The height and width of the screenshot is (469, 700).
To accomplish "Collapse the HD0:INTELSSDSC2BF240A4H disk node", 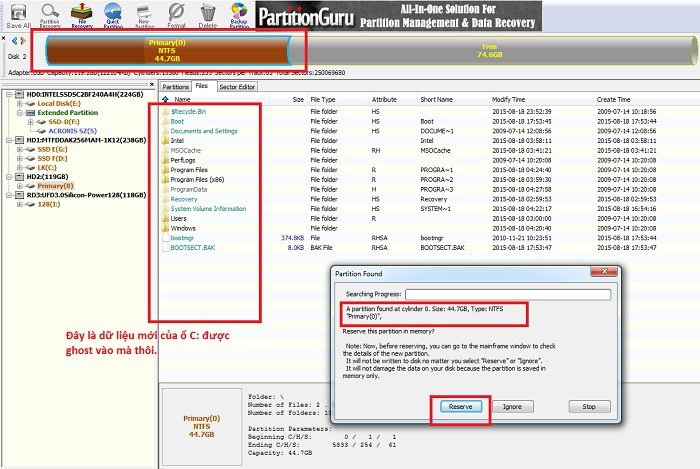I will click(x=9, y=94).
